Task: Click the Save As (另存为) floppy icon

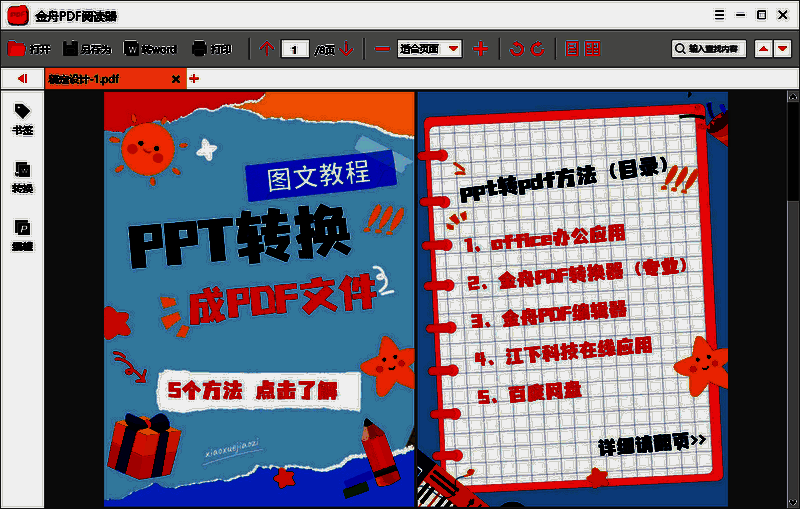Action: pyautogui.click(x=70, y=48)
